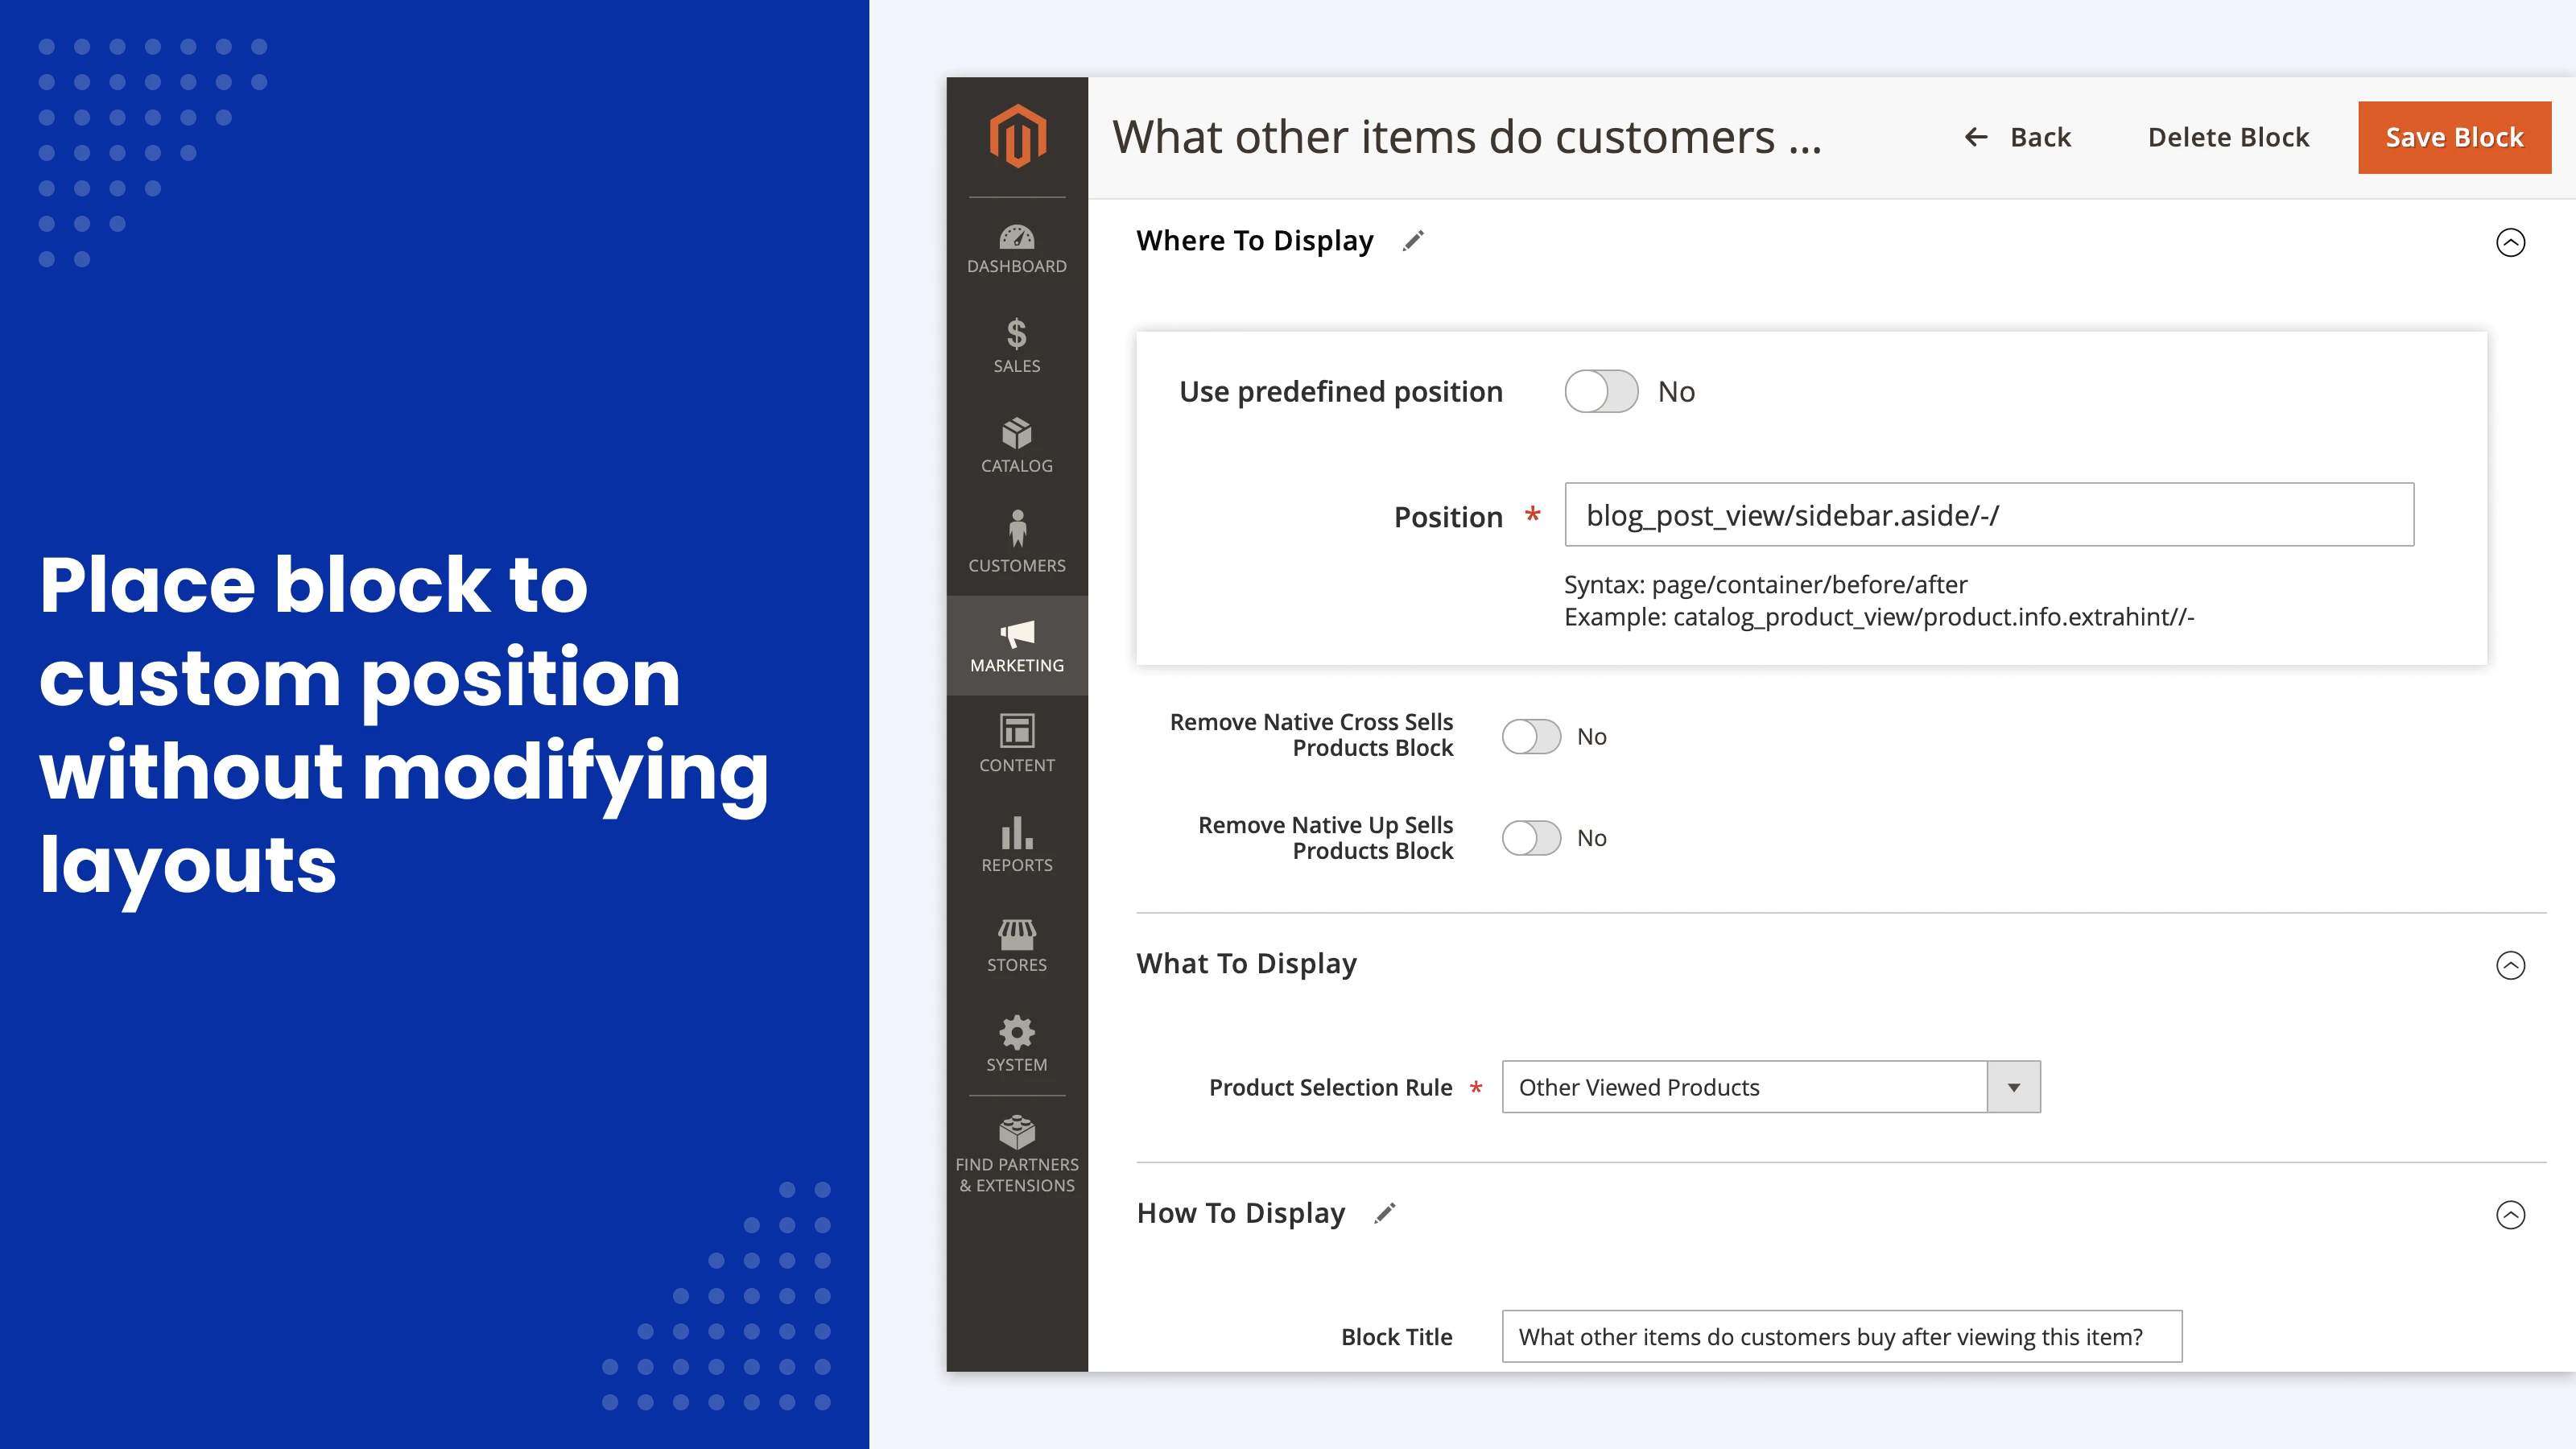Click the Magento logo icon
Viewport: 2576px width, 1449px height.
pos(1017,136)
